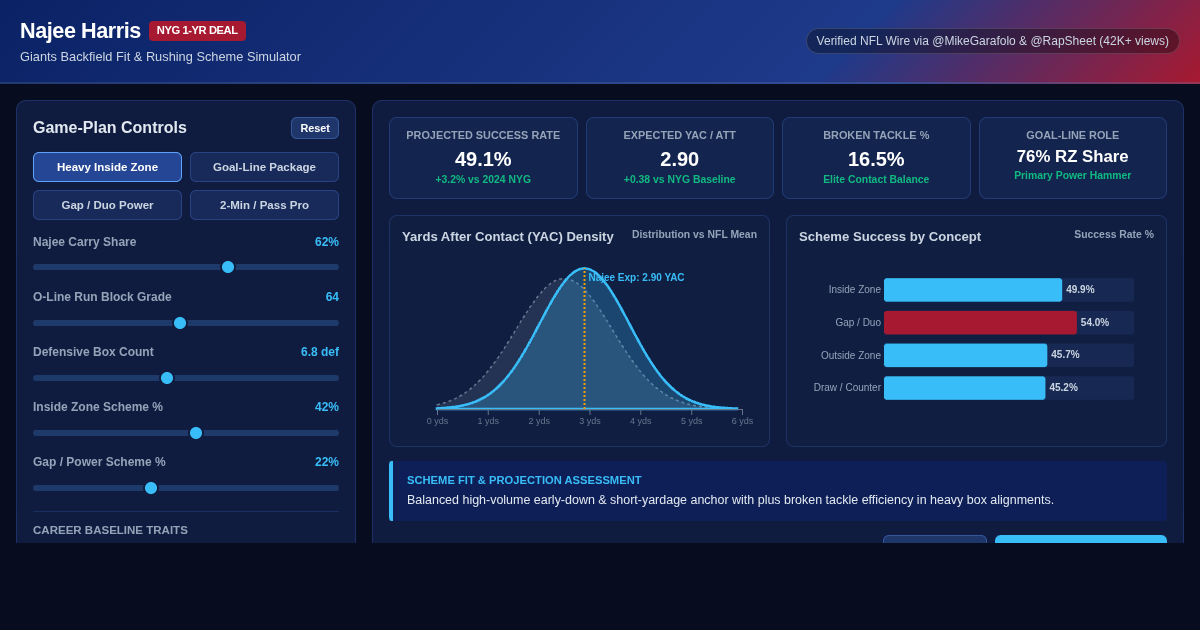
Task: Click the Gap / Power Scheme % slider handle
Action: point(151,488)
